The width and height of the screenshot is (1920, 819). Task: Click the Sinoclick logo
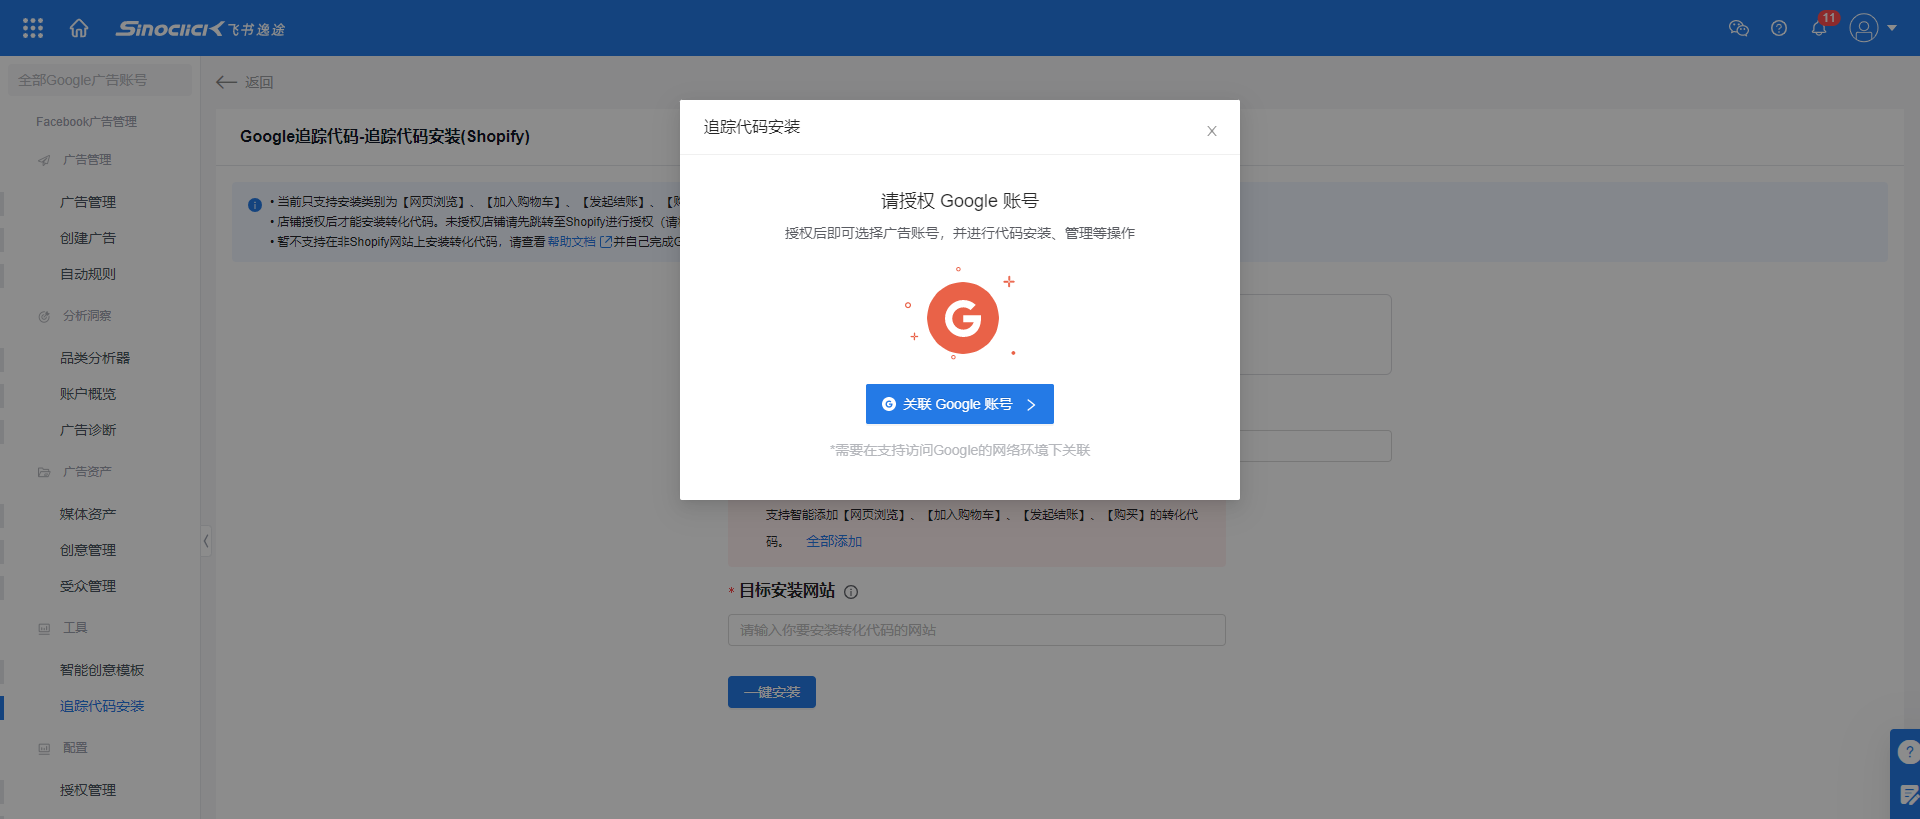tap(200, 29)
